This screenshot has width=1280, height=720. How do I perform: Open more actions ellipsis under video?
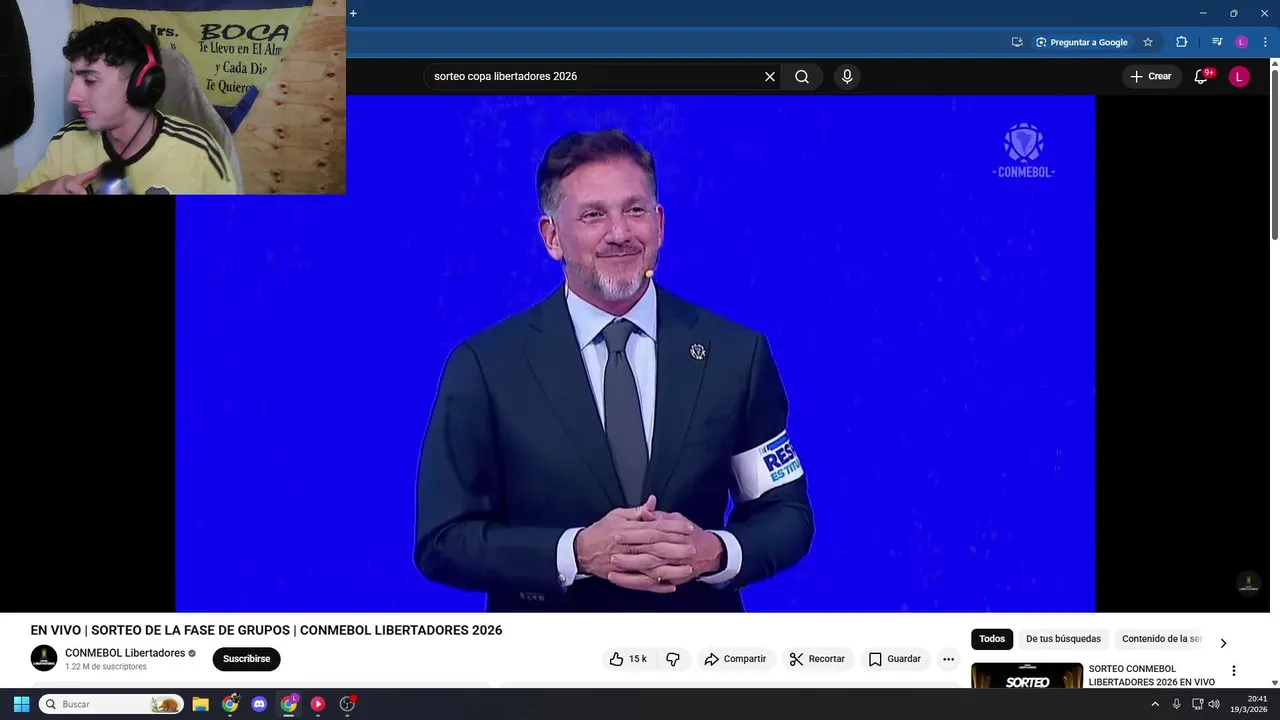click(948, 659)
